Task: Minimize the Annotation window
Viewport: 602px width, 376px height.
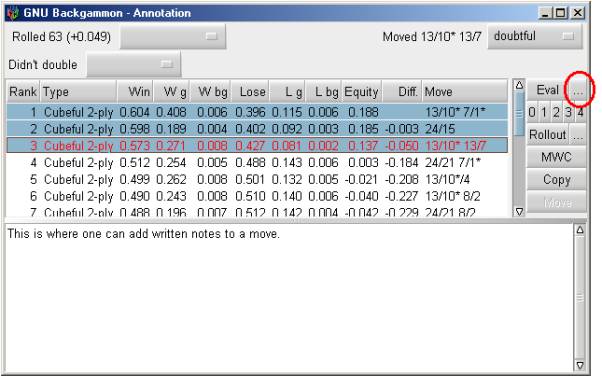Action: click(x=544, y=13)
